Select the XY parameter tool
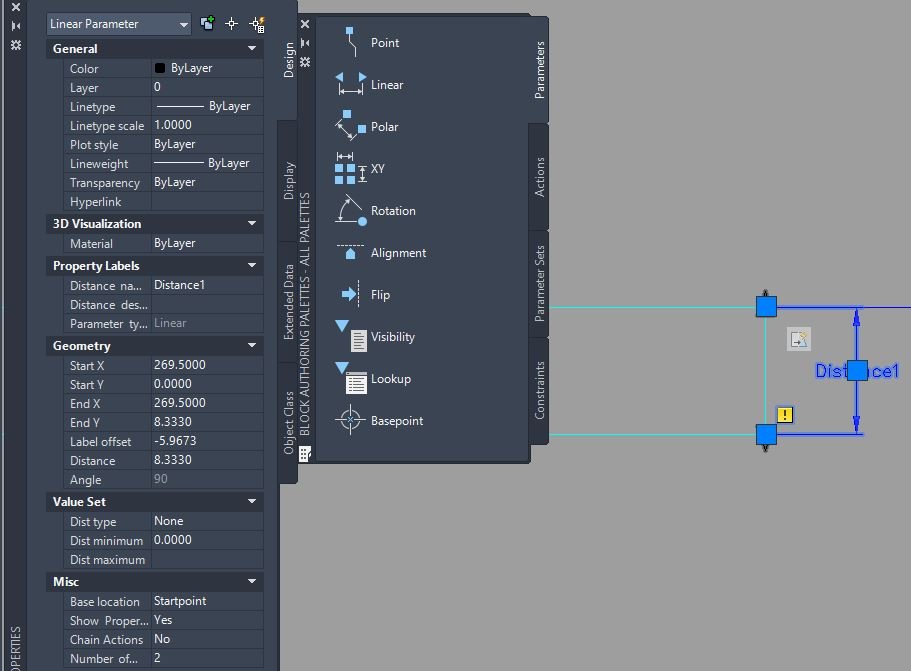The width and height of the screenshot is (911, 671). pyautogui.click(x=360, y=168)
